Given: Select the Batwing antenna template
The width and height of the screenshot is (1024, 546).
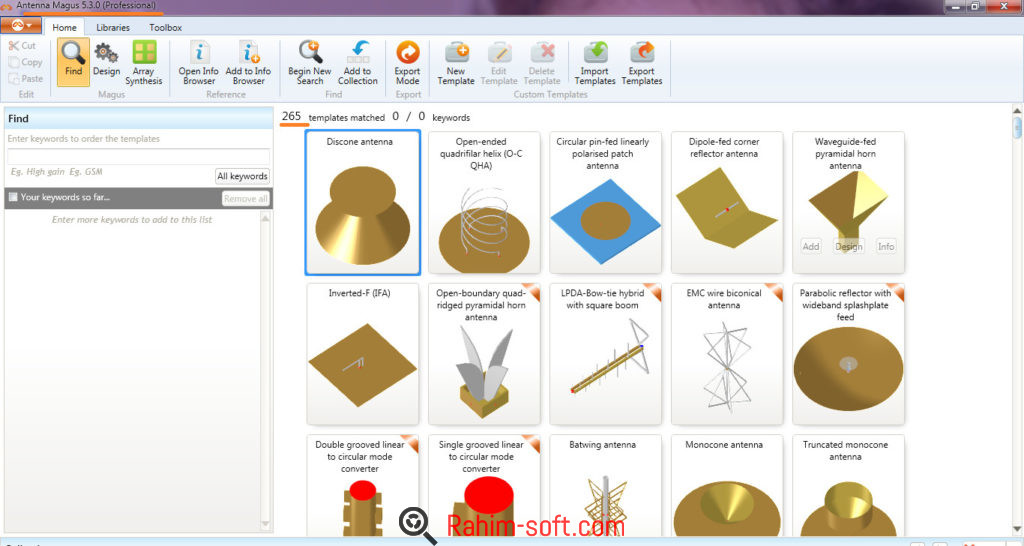Looking at the screenshot, I should point(605,485).
